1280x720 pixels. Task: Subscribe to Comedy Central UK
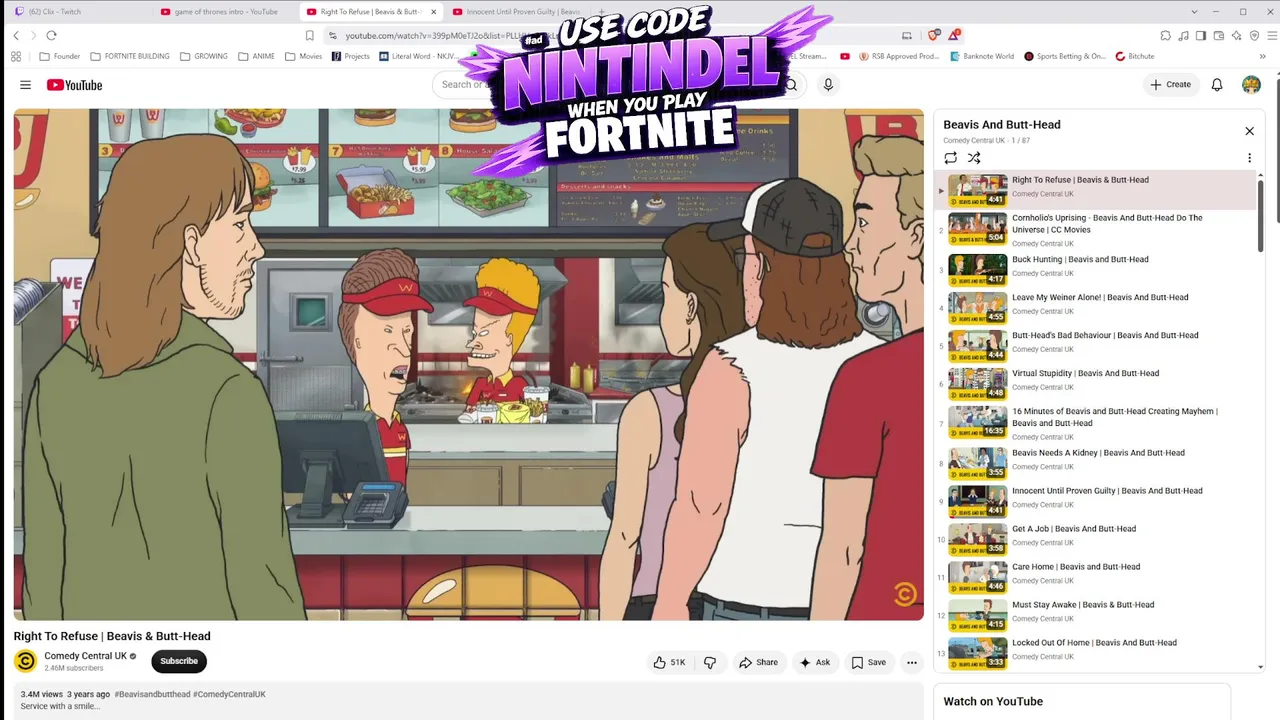[179, 661]
